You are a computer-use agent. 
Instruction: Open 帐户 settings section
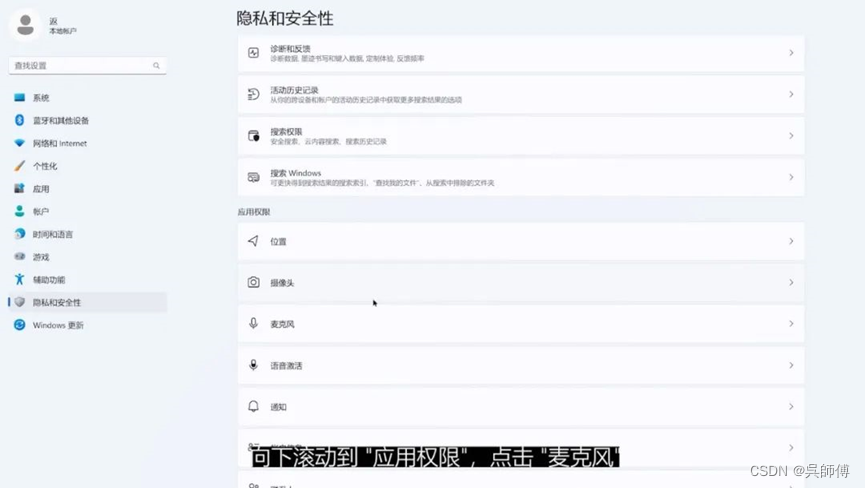pyautogui.click(x=88, y=211)
